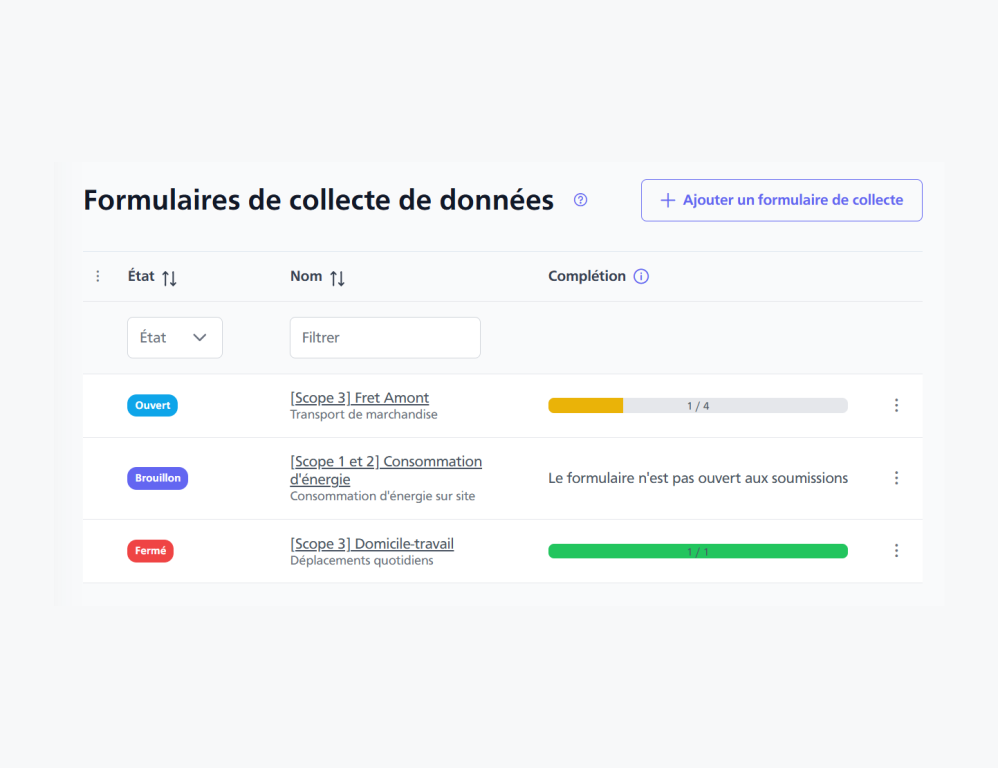
Task: Open help icon beside page title
Action: 580,200
